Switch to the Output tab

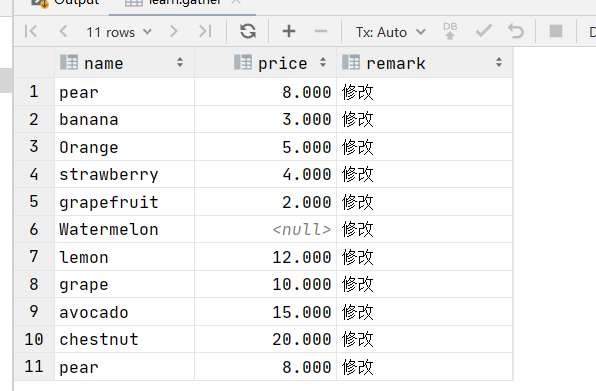[67, 2]
